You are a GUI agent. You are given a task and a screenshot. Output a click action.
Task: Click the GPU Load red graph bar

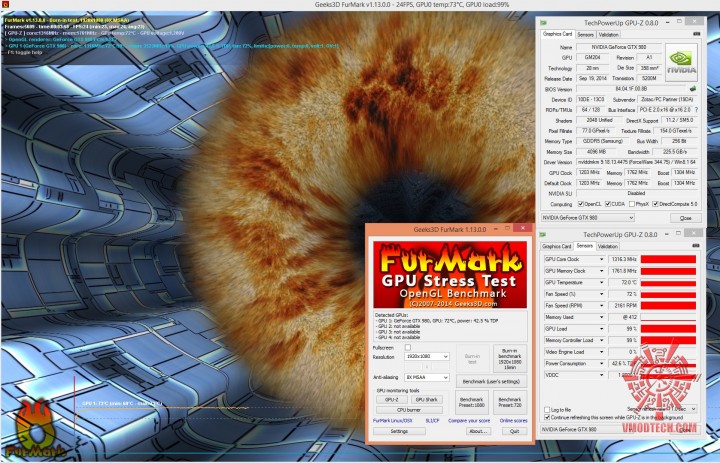(x=668, y=329)
